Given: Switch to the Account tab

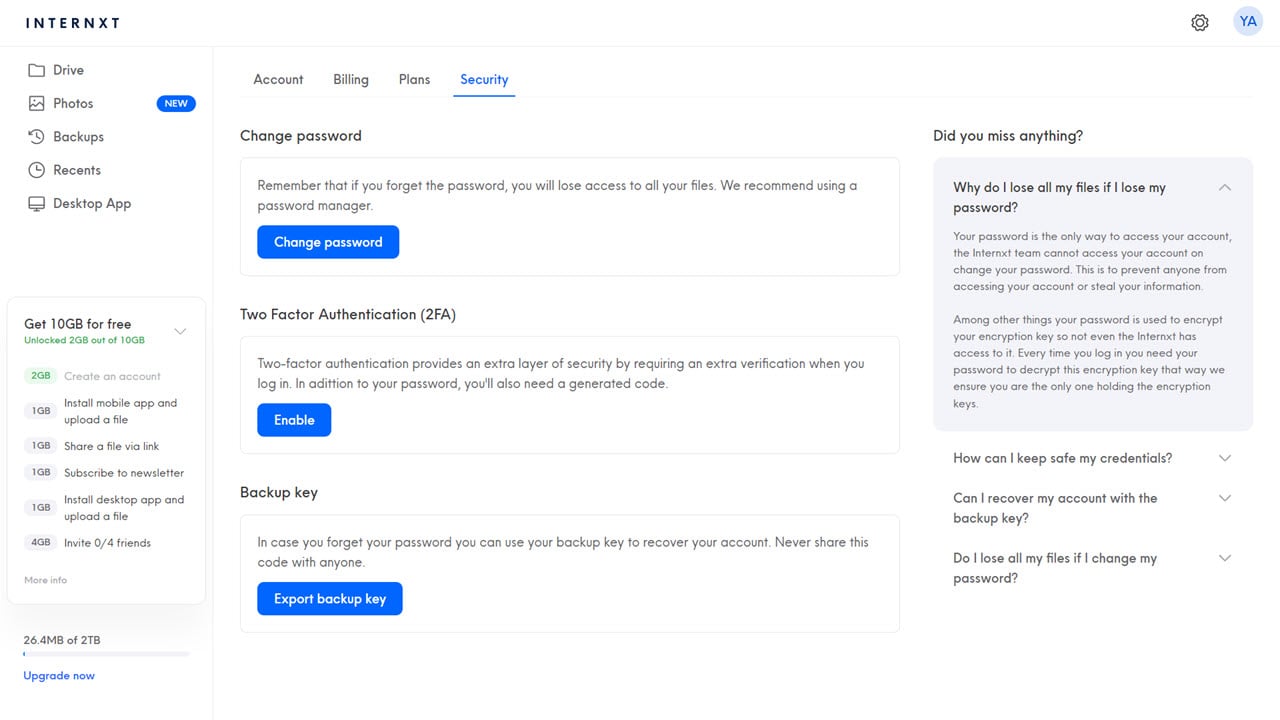Looking at the screenshot, I should (x=278, y=79).
